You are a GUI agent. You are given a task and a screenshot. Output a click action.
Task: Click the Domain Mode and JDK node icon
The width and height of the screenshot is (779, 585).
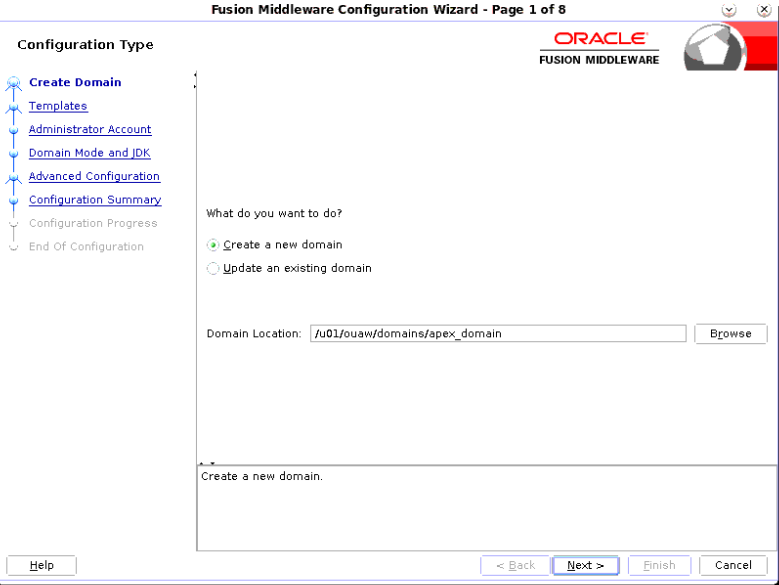(13, 154)
